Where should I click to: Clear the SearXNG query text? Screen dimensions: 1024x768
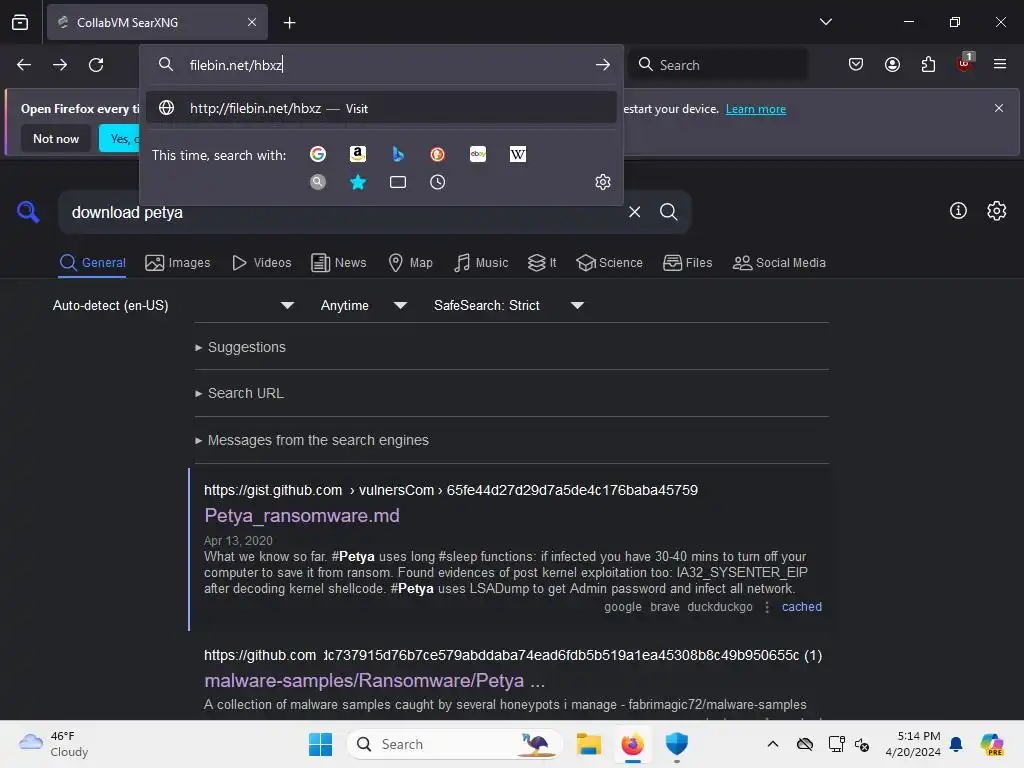[x=635, y=212]
